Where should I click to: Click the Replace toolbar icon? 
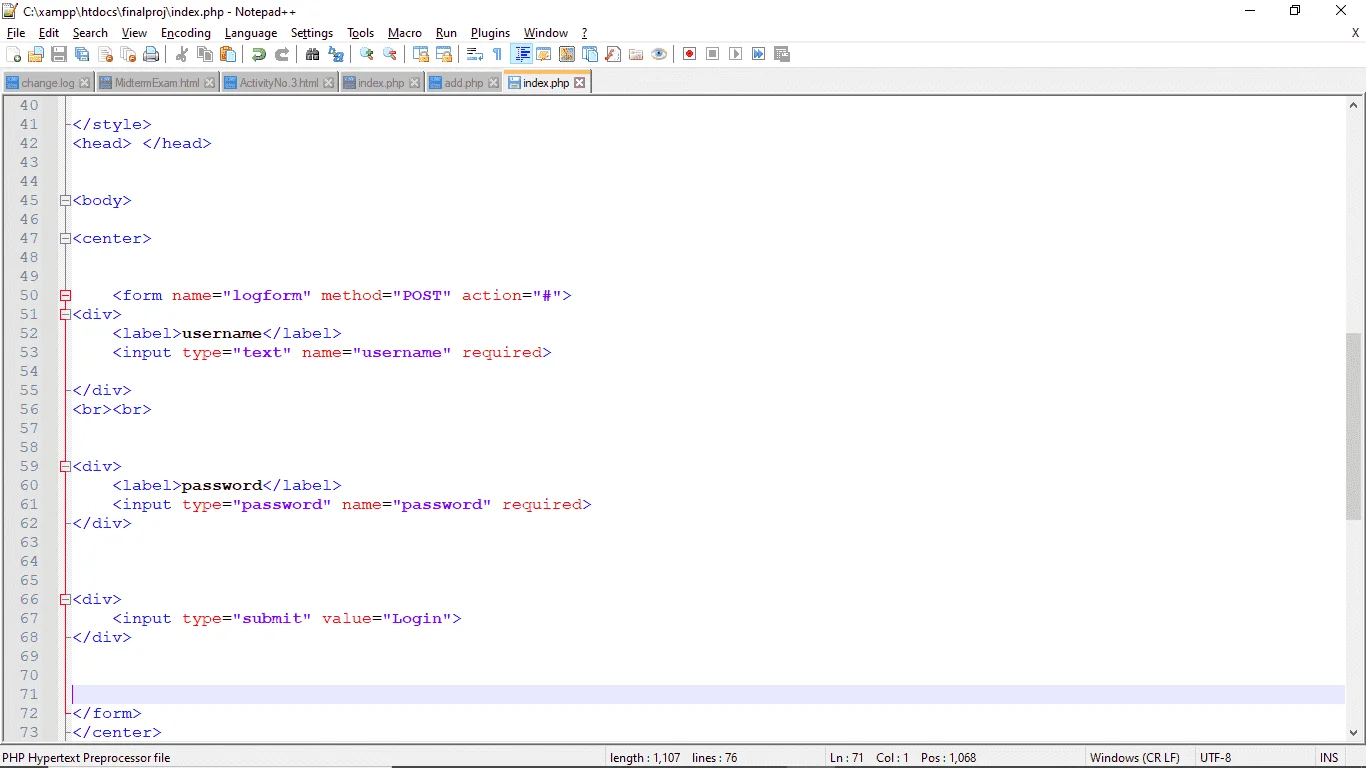(336, 54)
